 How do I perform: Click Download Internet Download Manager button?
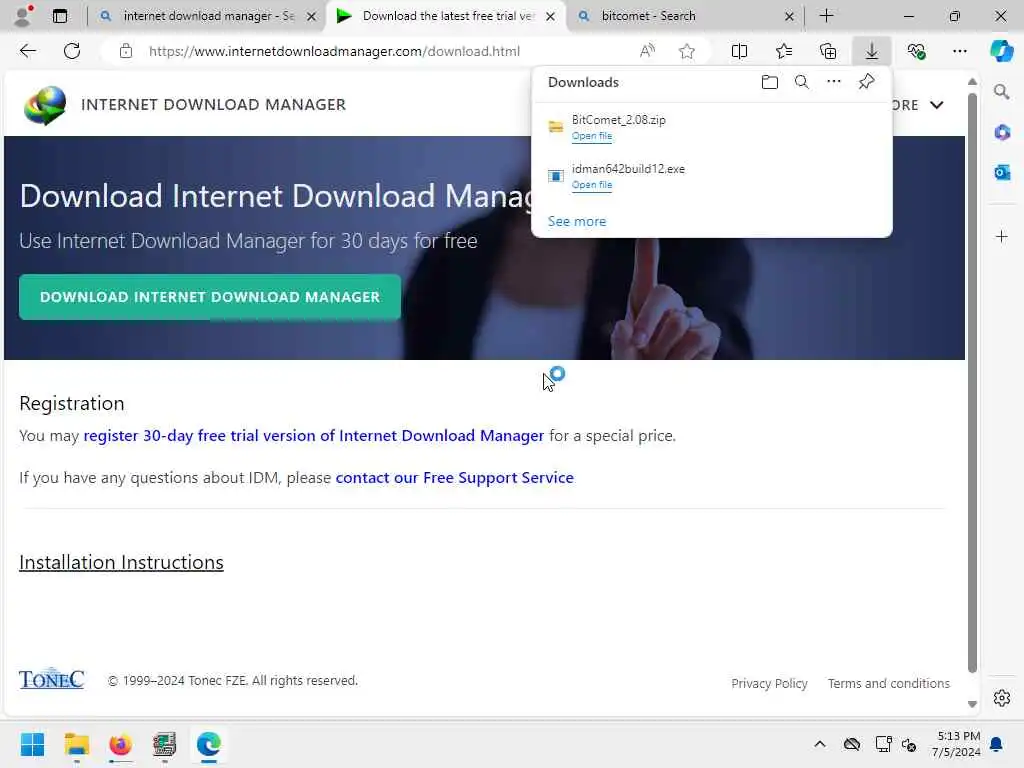210,297
